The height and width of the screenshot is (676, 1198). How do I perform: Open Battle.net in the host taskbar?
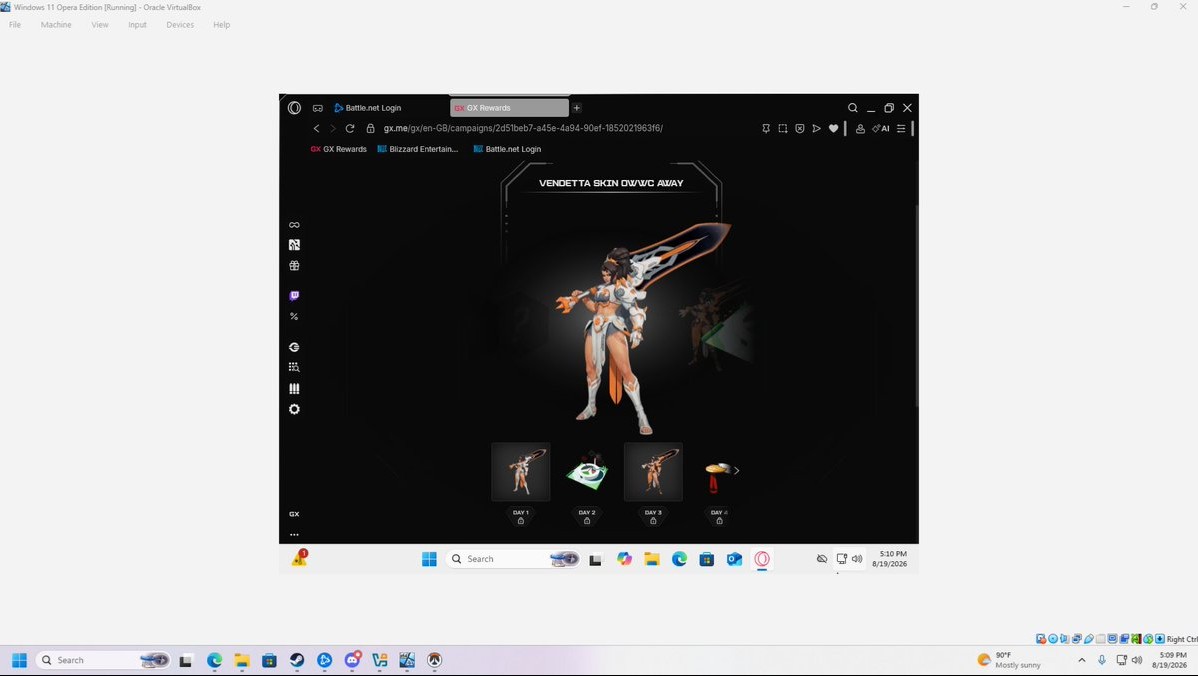(325, 660)
